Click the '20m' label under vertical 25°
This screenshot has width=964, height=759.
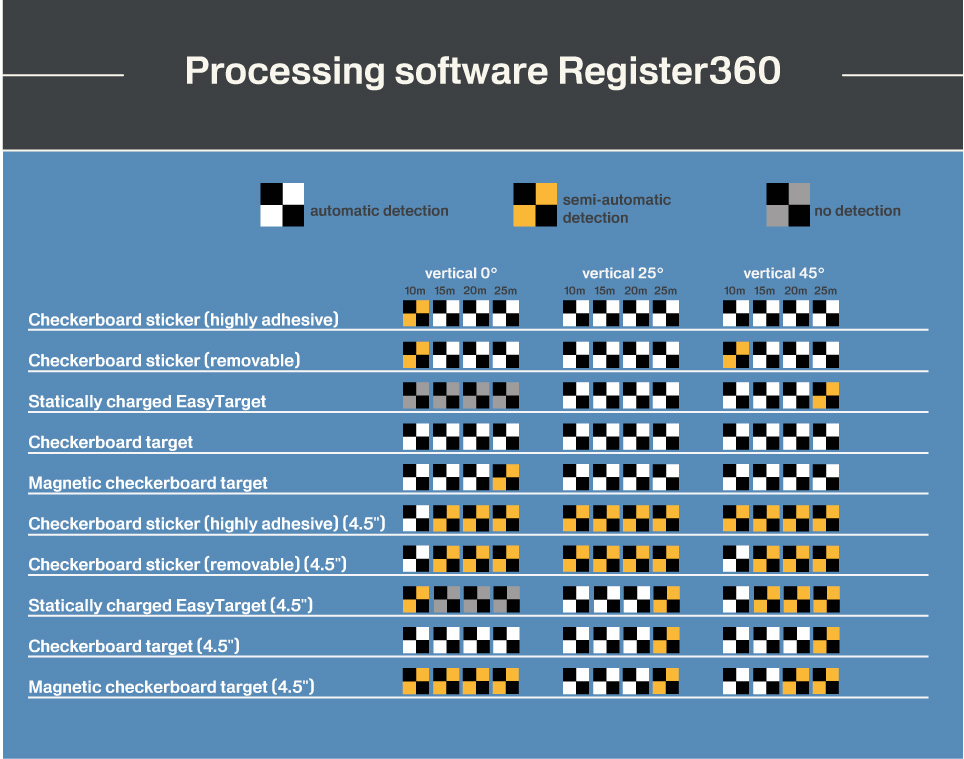636,291
